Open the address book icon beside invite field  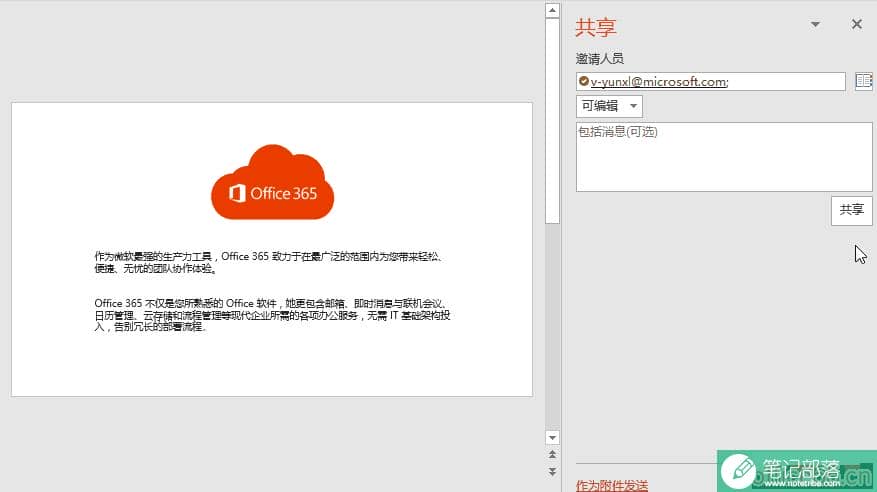tap(863, 81)
